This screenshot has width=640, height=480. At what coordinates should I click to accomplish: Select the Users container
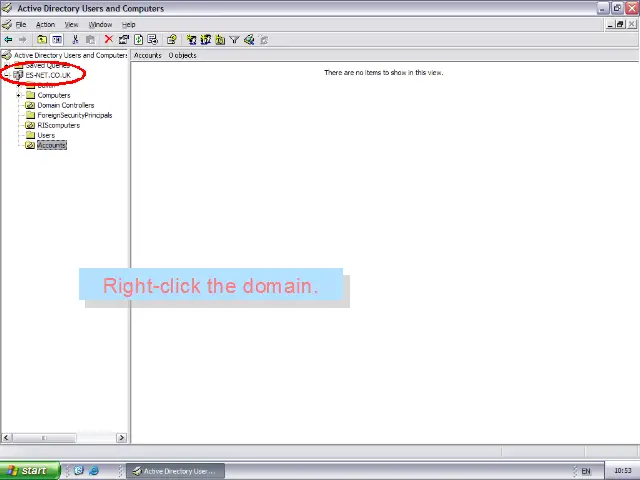(x=46, y=135)
